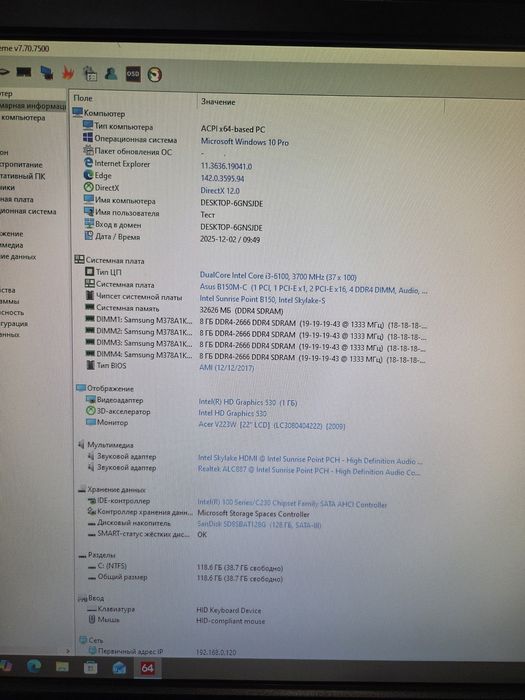The image size is (525, 700).
Task: Open the sidebar item ending 'тативный ПК'
Action: click(23, 176)
